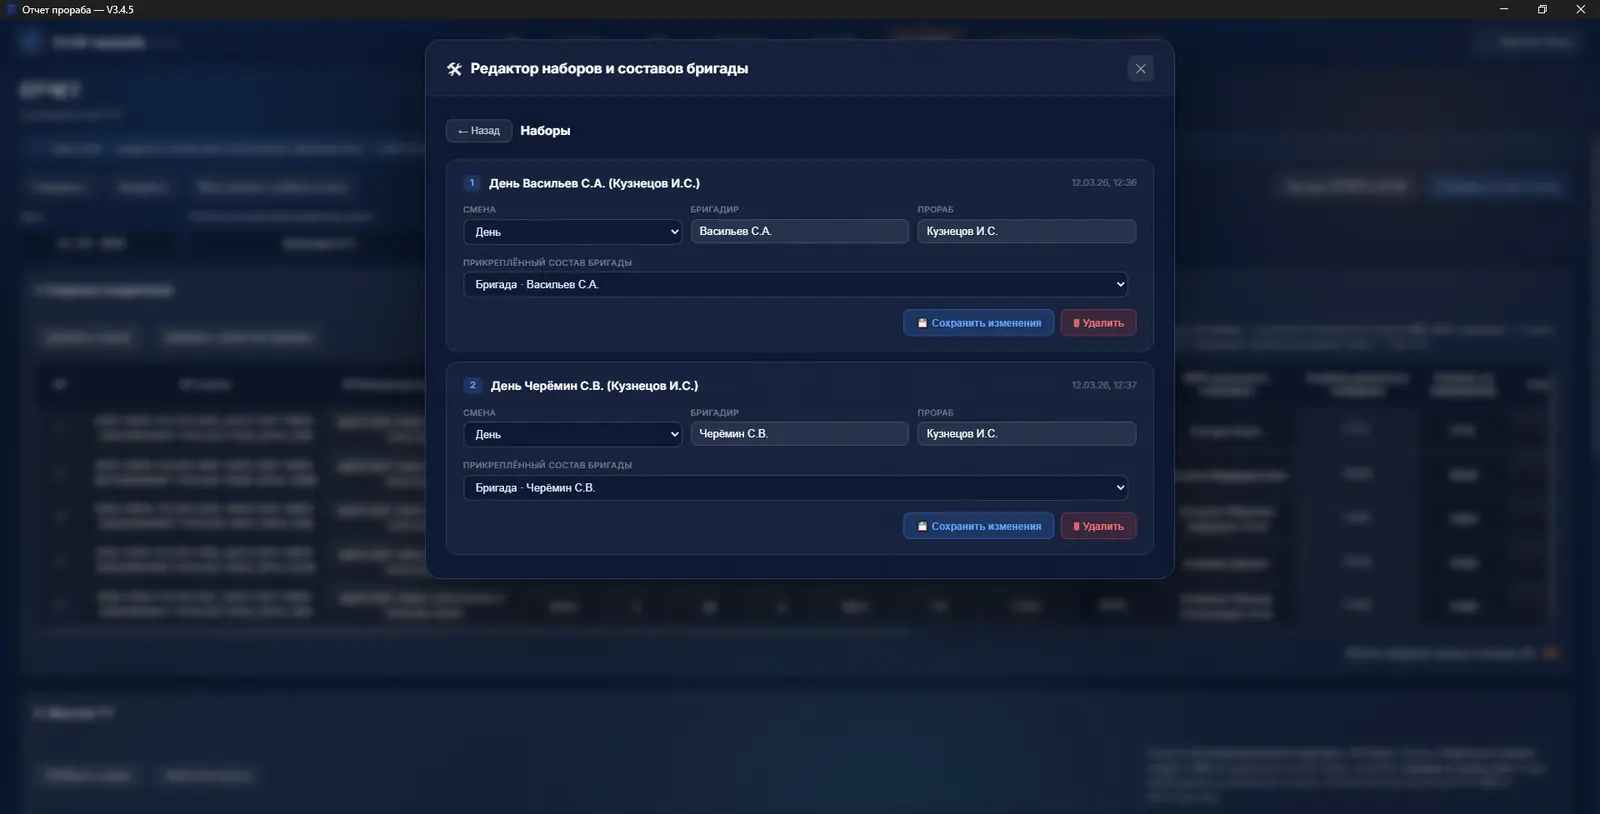Delete the День Черёмин С.В. set

[1098, 526]
